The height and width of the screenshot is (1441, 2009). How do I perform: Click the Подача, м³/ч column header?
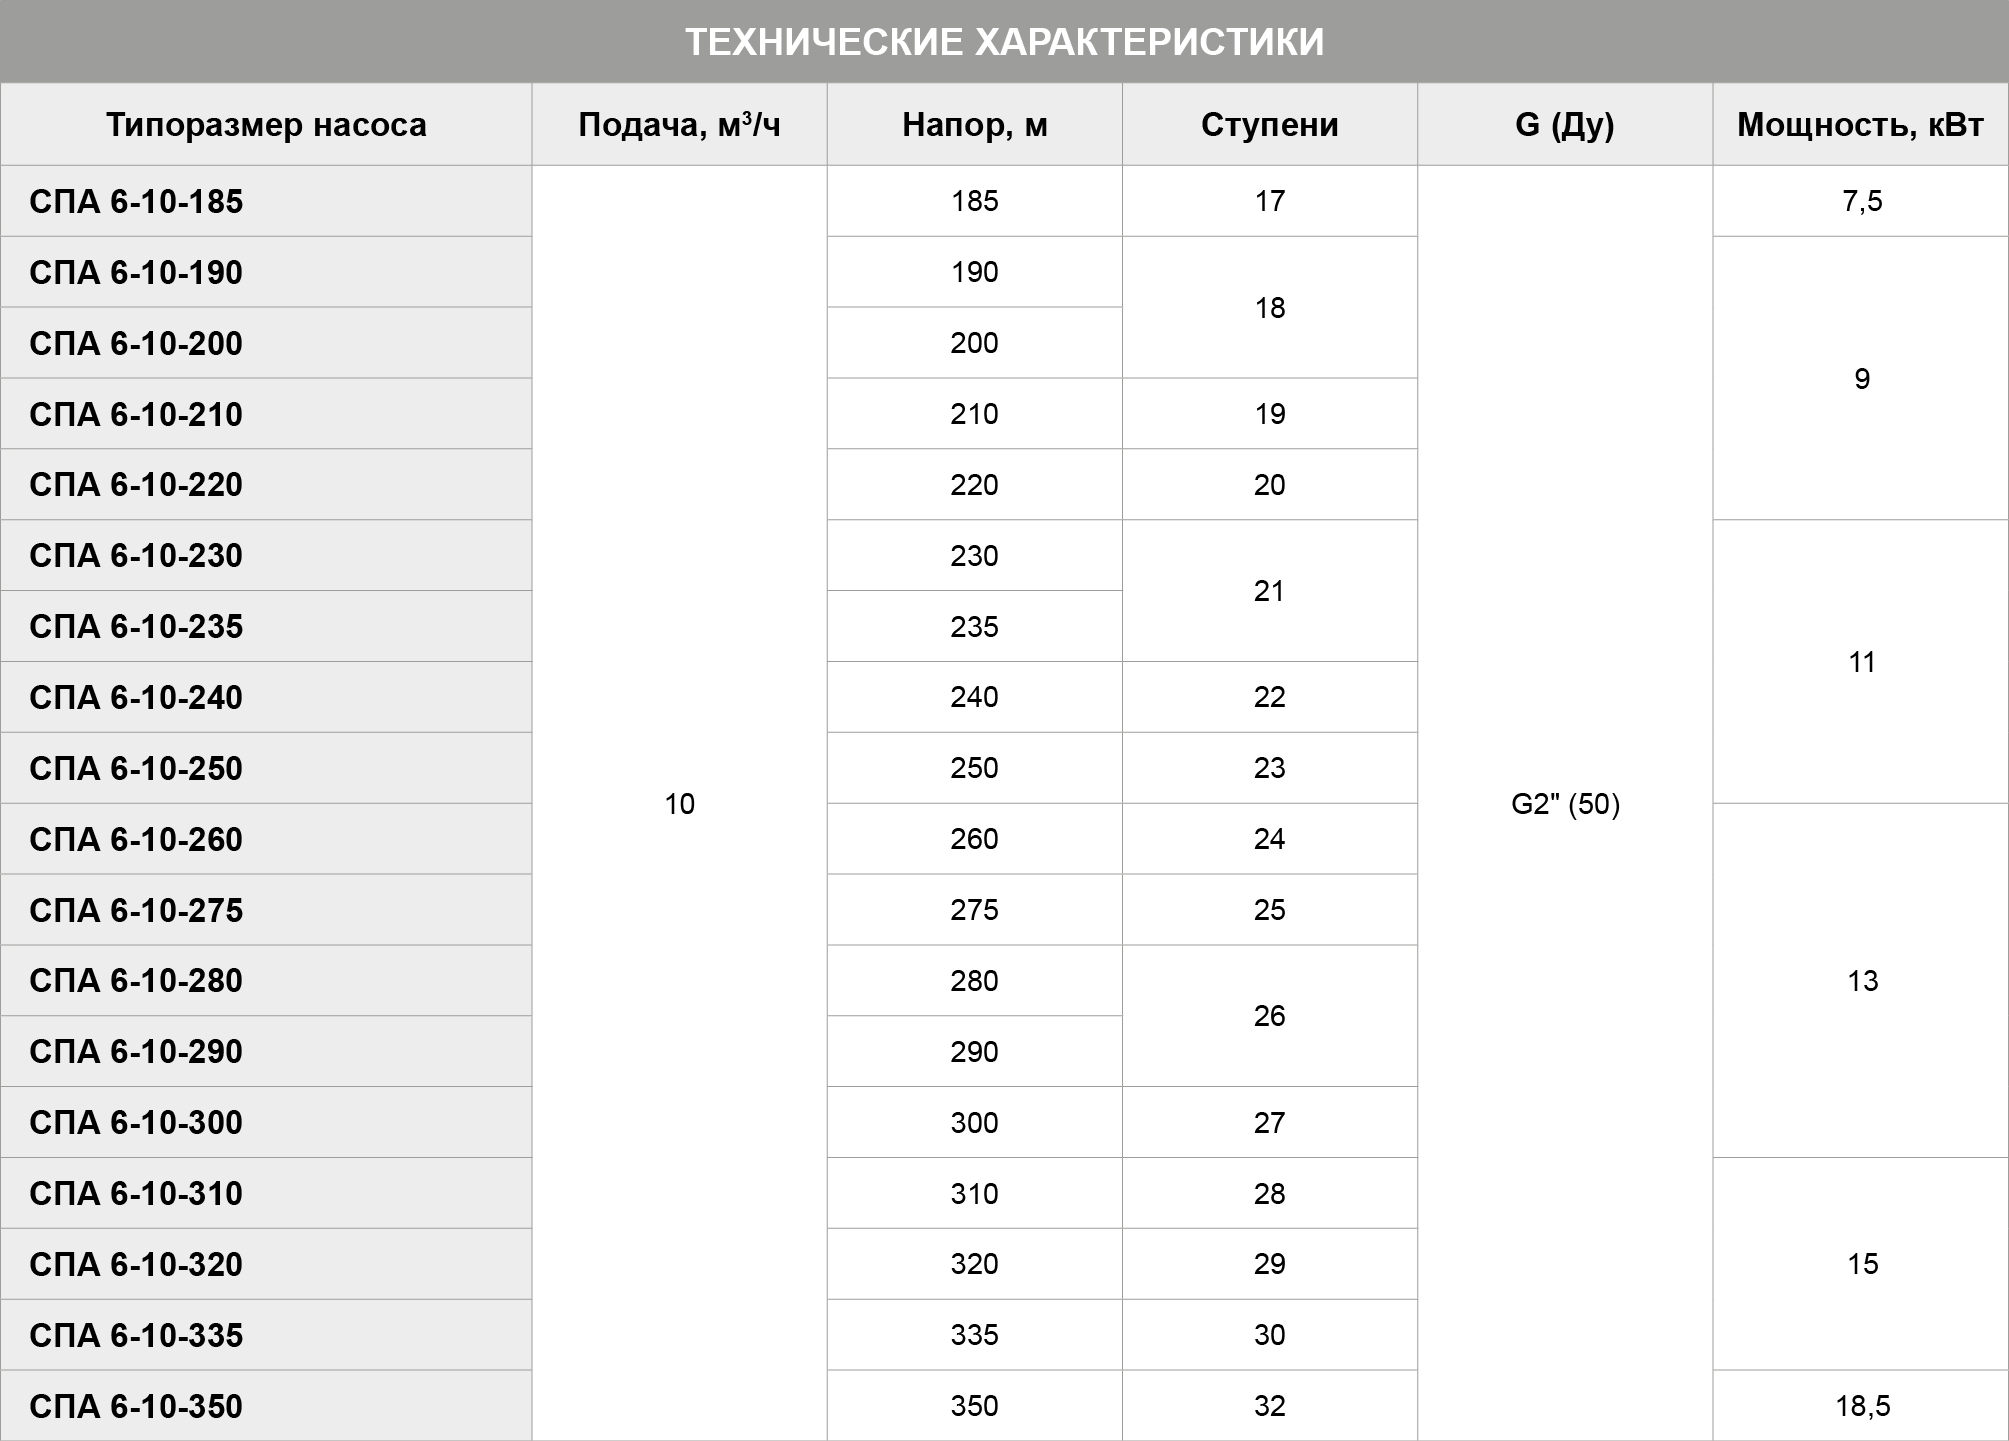click(x=679, y=124)
